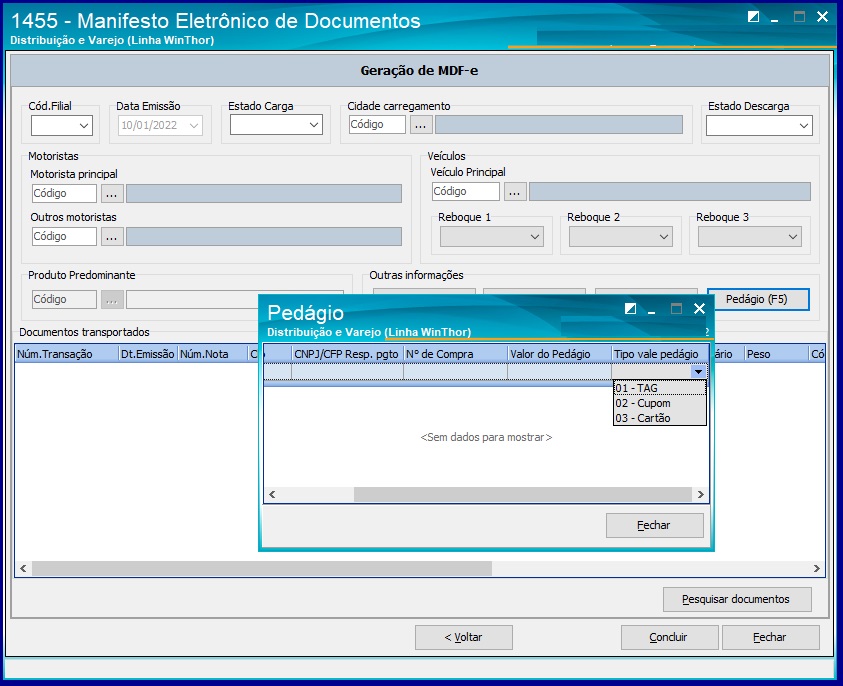Open the Reboque 1 dropdown
This screenshot has height=686, width=843.
pyautogui.click(x=535, y=237)
